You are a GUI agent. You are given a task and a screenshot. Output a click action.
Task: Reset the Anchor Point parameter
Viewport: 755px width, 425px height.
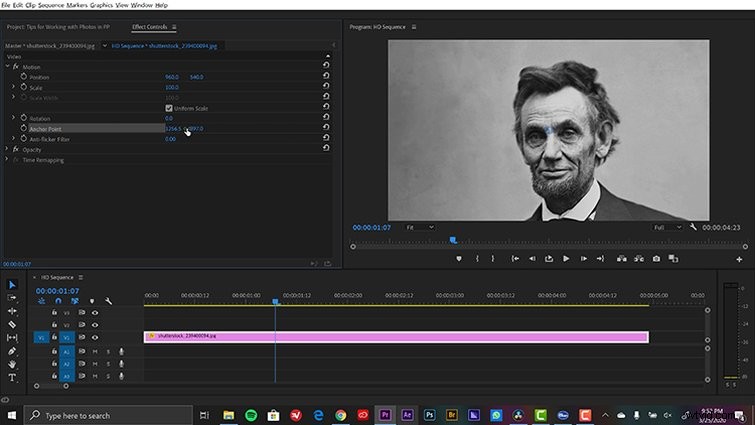coord(326,127)
